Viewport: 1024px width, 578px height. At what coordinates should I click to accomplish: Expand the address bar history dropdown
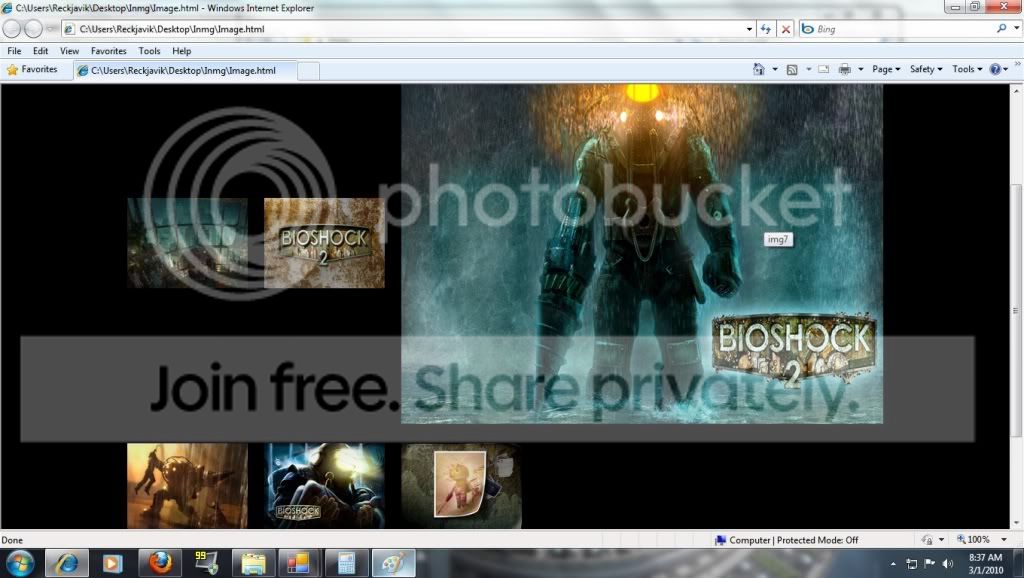[749, 29]
